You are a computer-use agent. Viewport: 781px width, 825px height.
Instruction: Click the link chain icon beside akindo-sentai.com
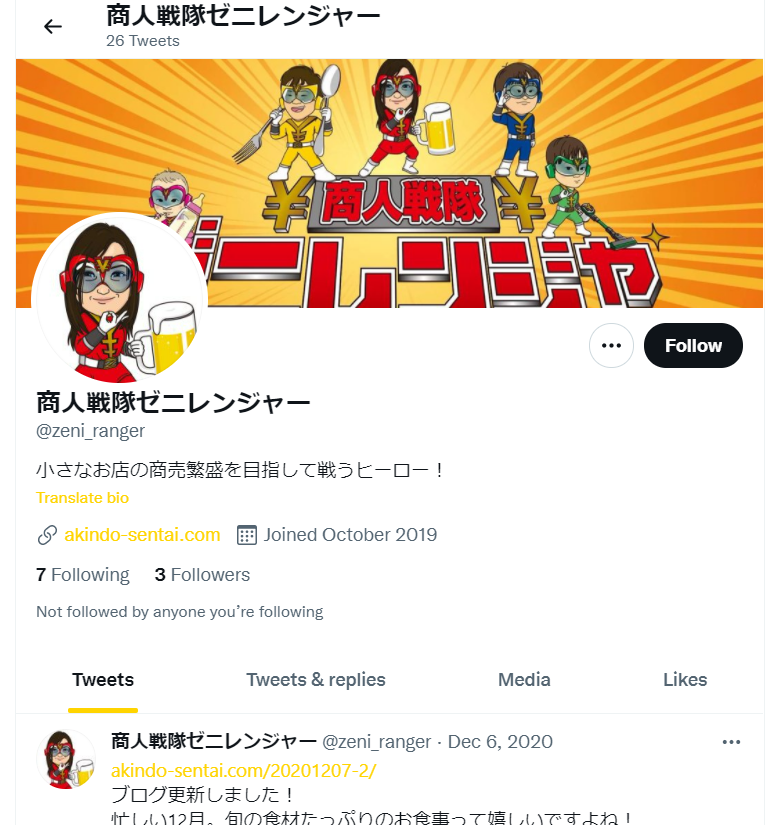(x=47, y=535)
